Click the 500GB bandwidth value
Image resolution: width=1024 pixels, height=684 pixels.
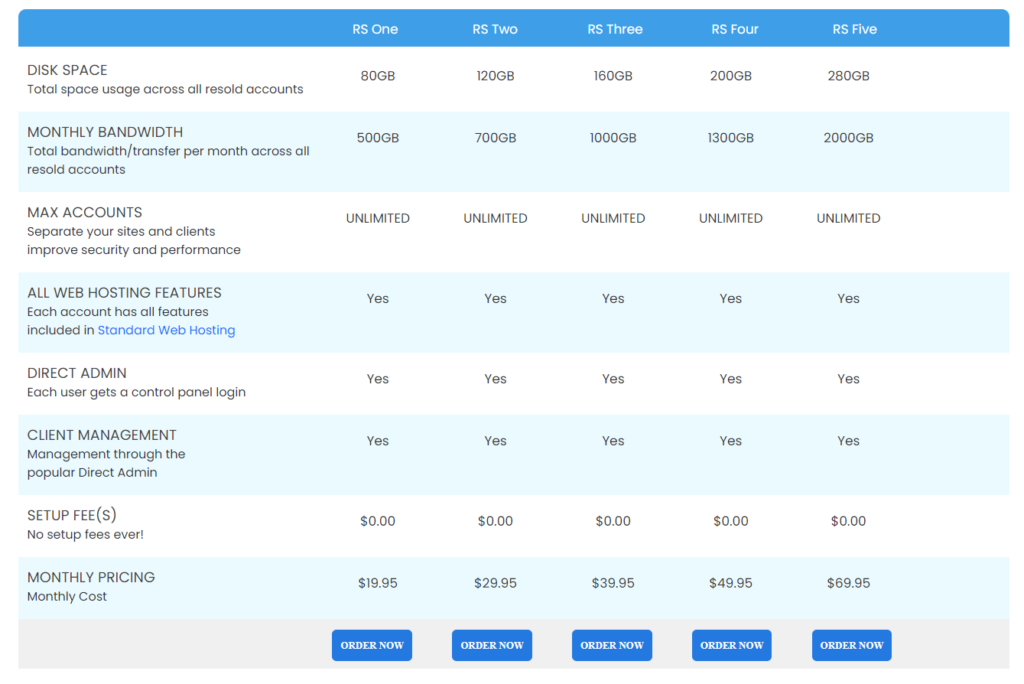point(377,138)
